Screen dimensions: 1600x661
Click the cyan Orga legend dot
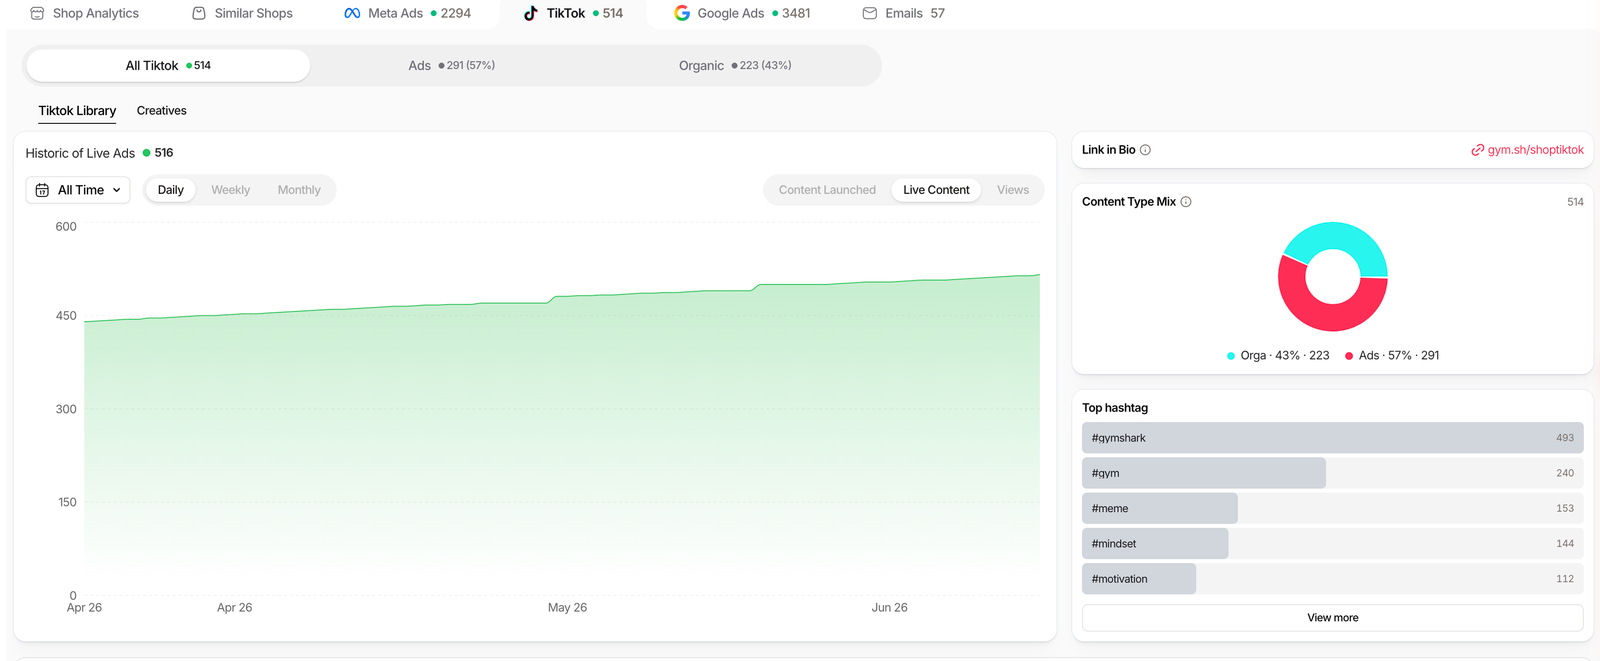click(1231, 356)
